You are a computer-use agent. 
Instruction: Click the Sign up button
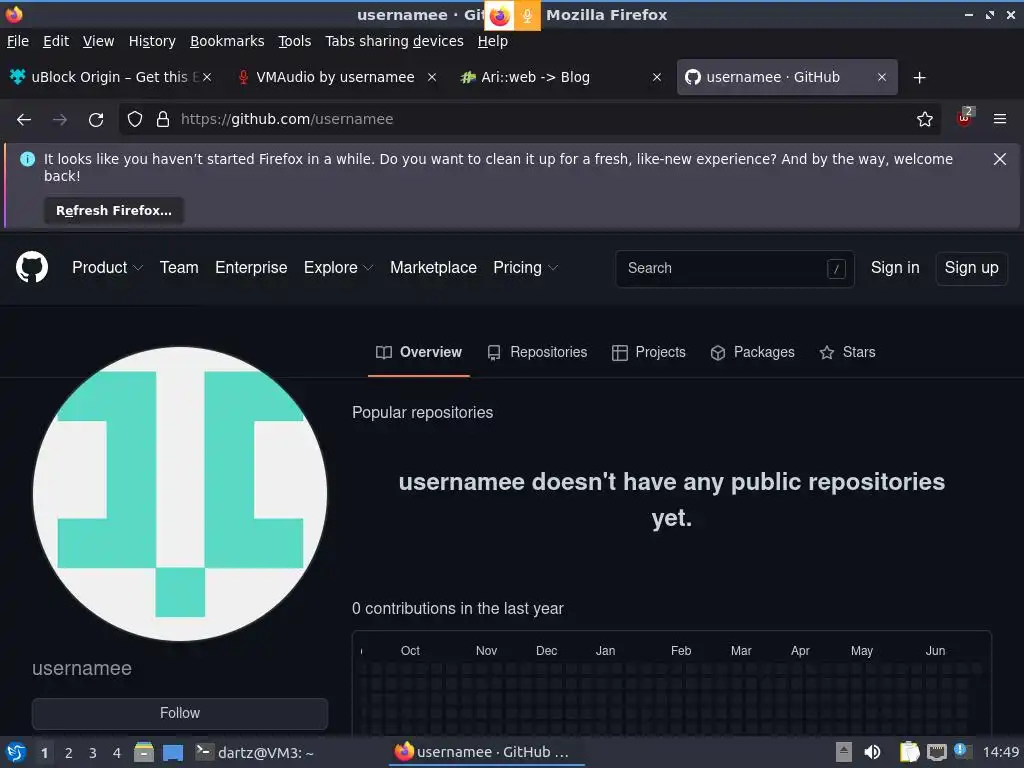[971, 268]
